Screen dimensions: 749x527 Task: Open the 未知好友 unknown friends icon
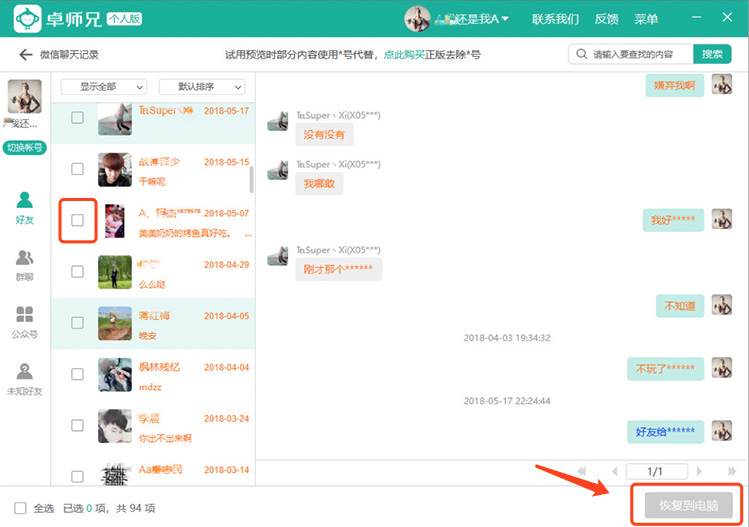coord(25,378)
